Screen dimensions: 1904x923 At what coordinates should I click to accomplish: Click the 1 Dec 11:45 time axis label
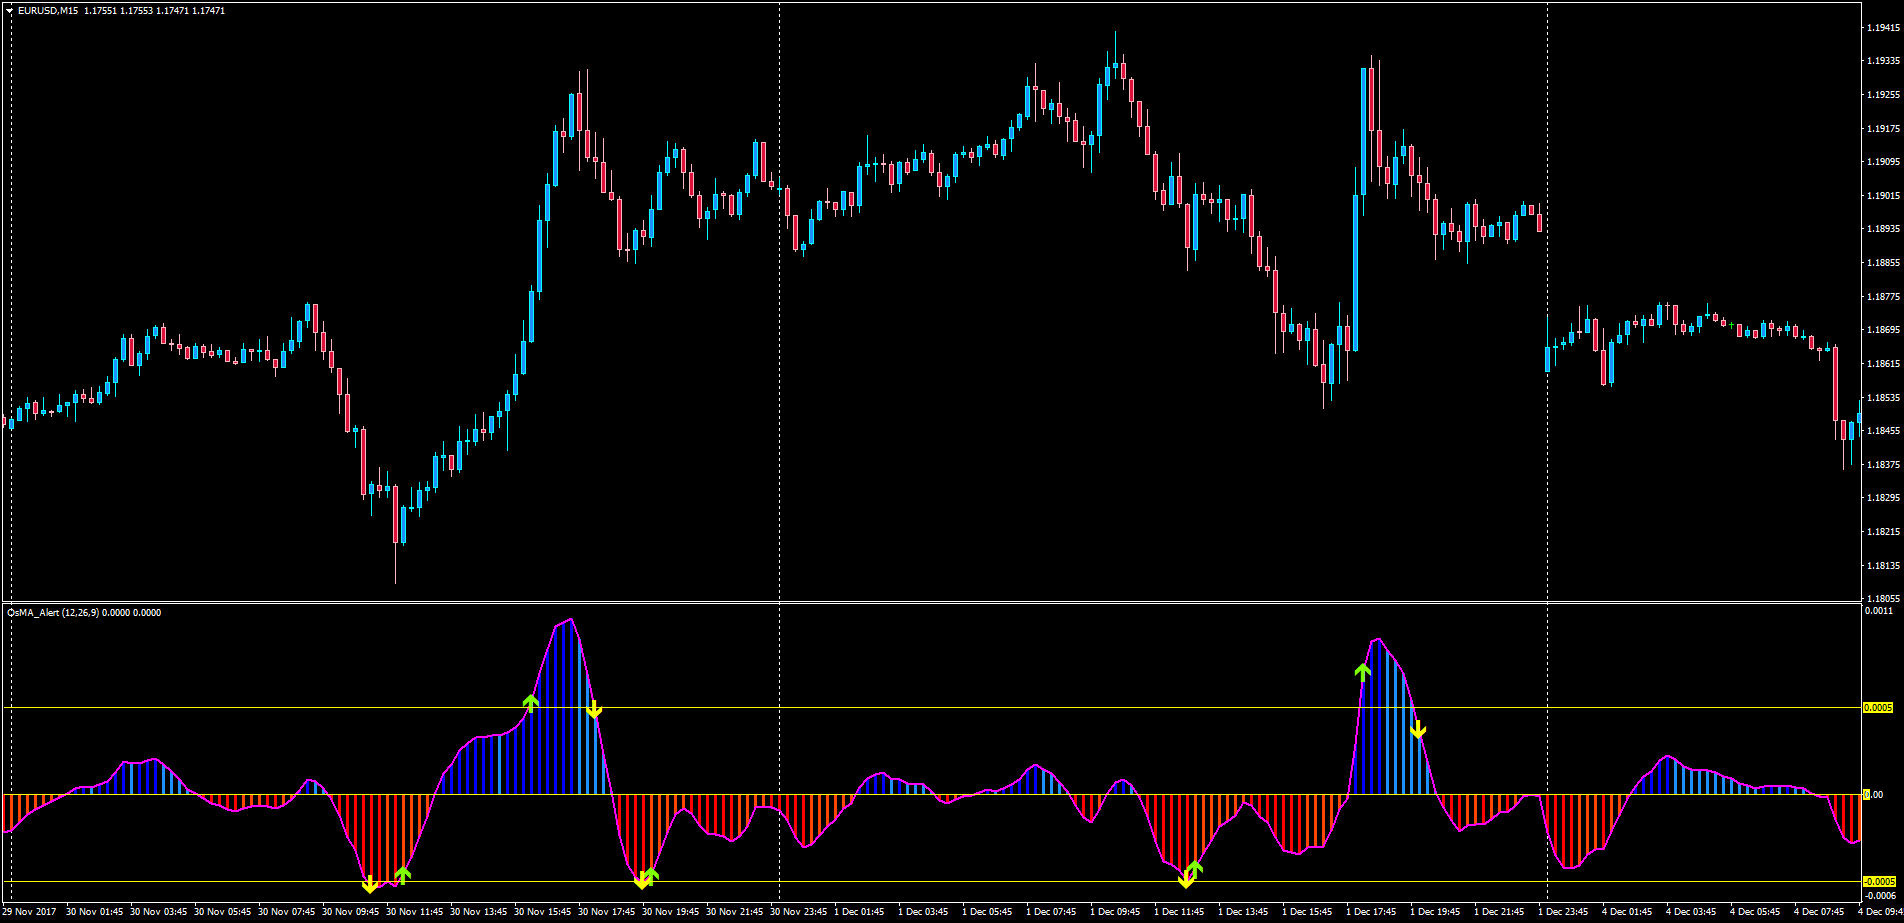tap(1179, 912)
